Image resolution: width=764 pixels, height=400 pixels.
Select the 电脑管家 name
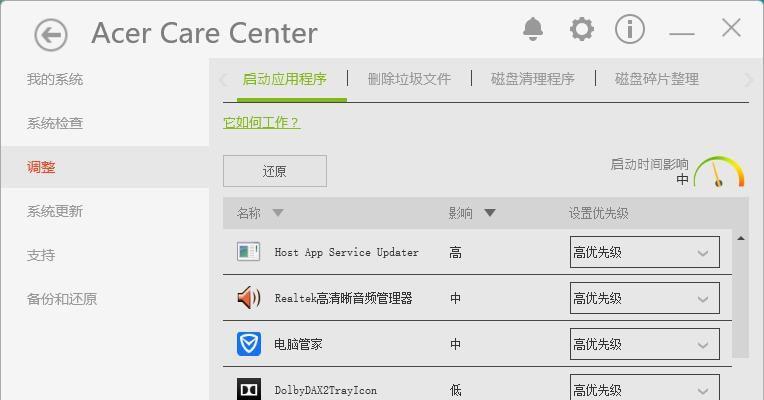click(298, 344)
